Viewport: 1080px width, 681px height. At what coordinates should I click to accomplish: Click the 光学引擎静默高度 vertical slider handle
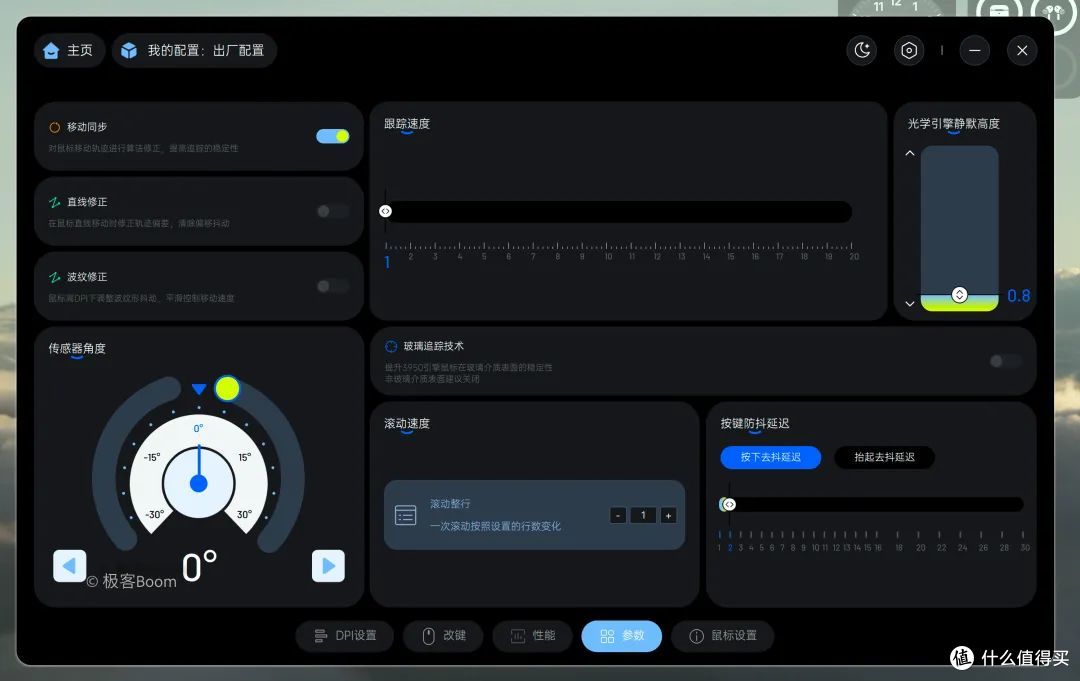pos(959,295)
